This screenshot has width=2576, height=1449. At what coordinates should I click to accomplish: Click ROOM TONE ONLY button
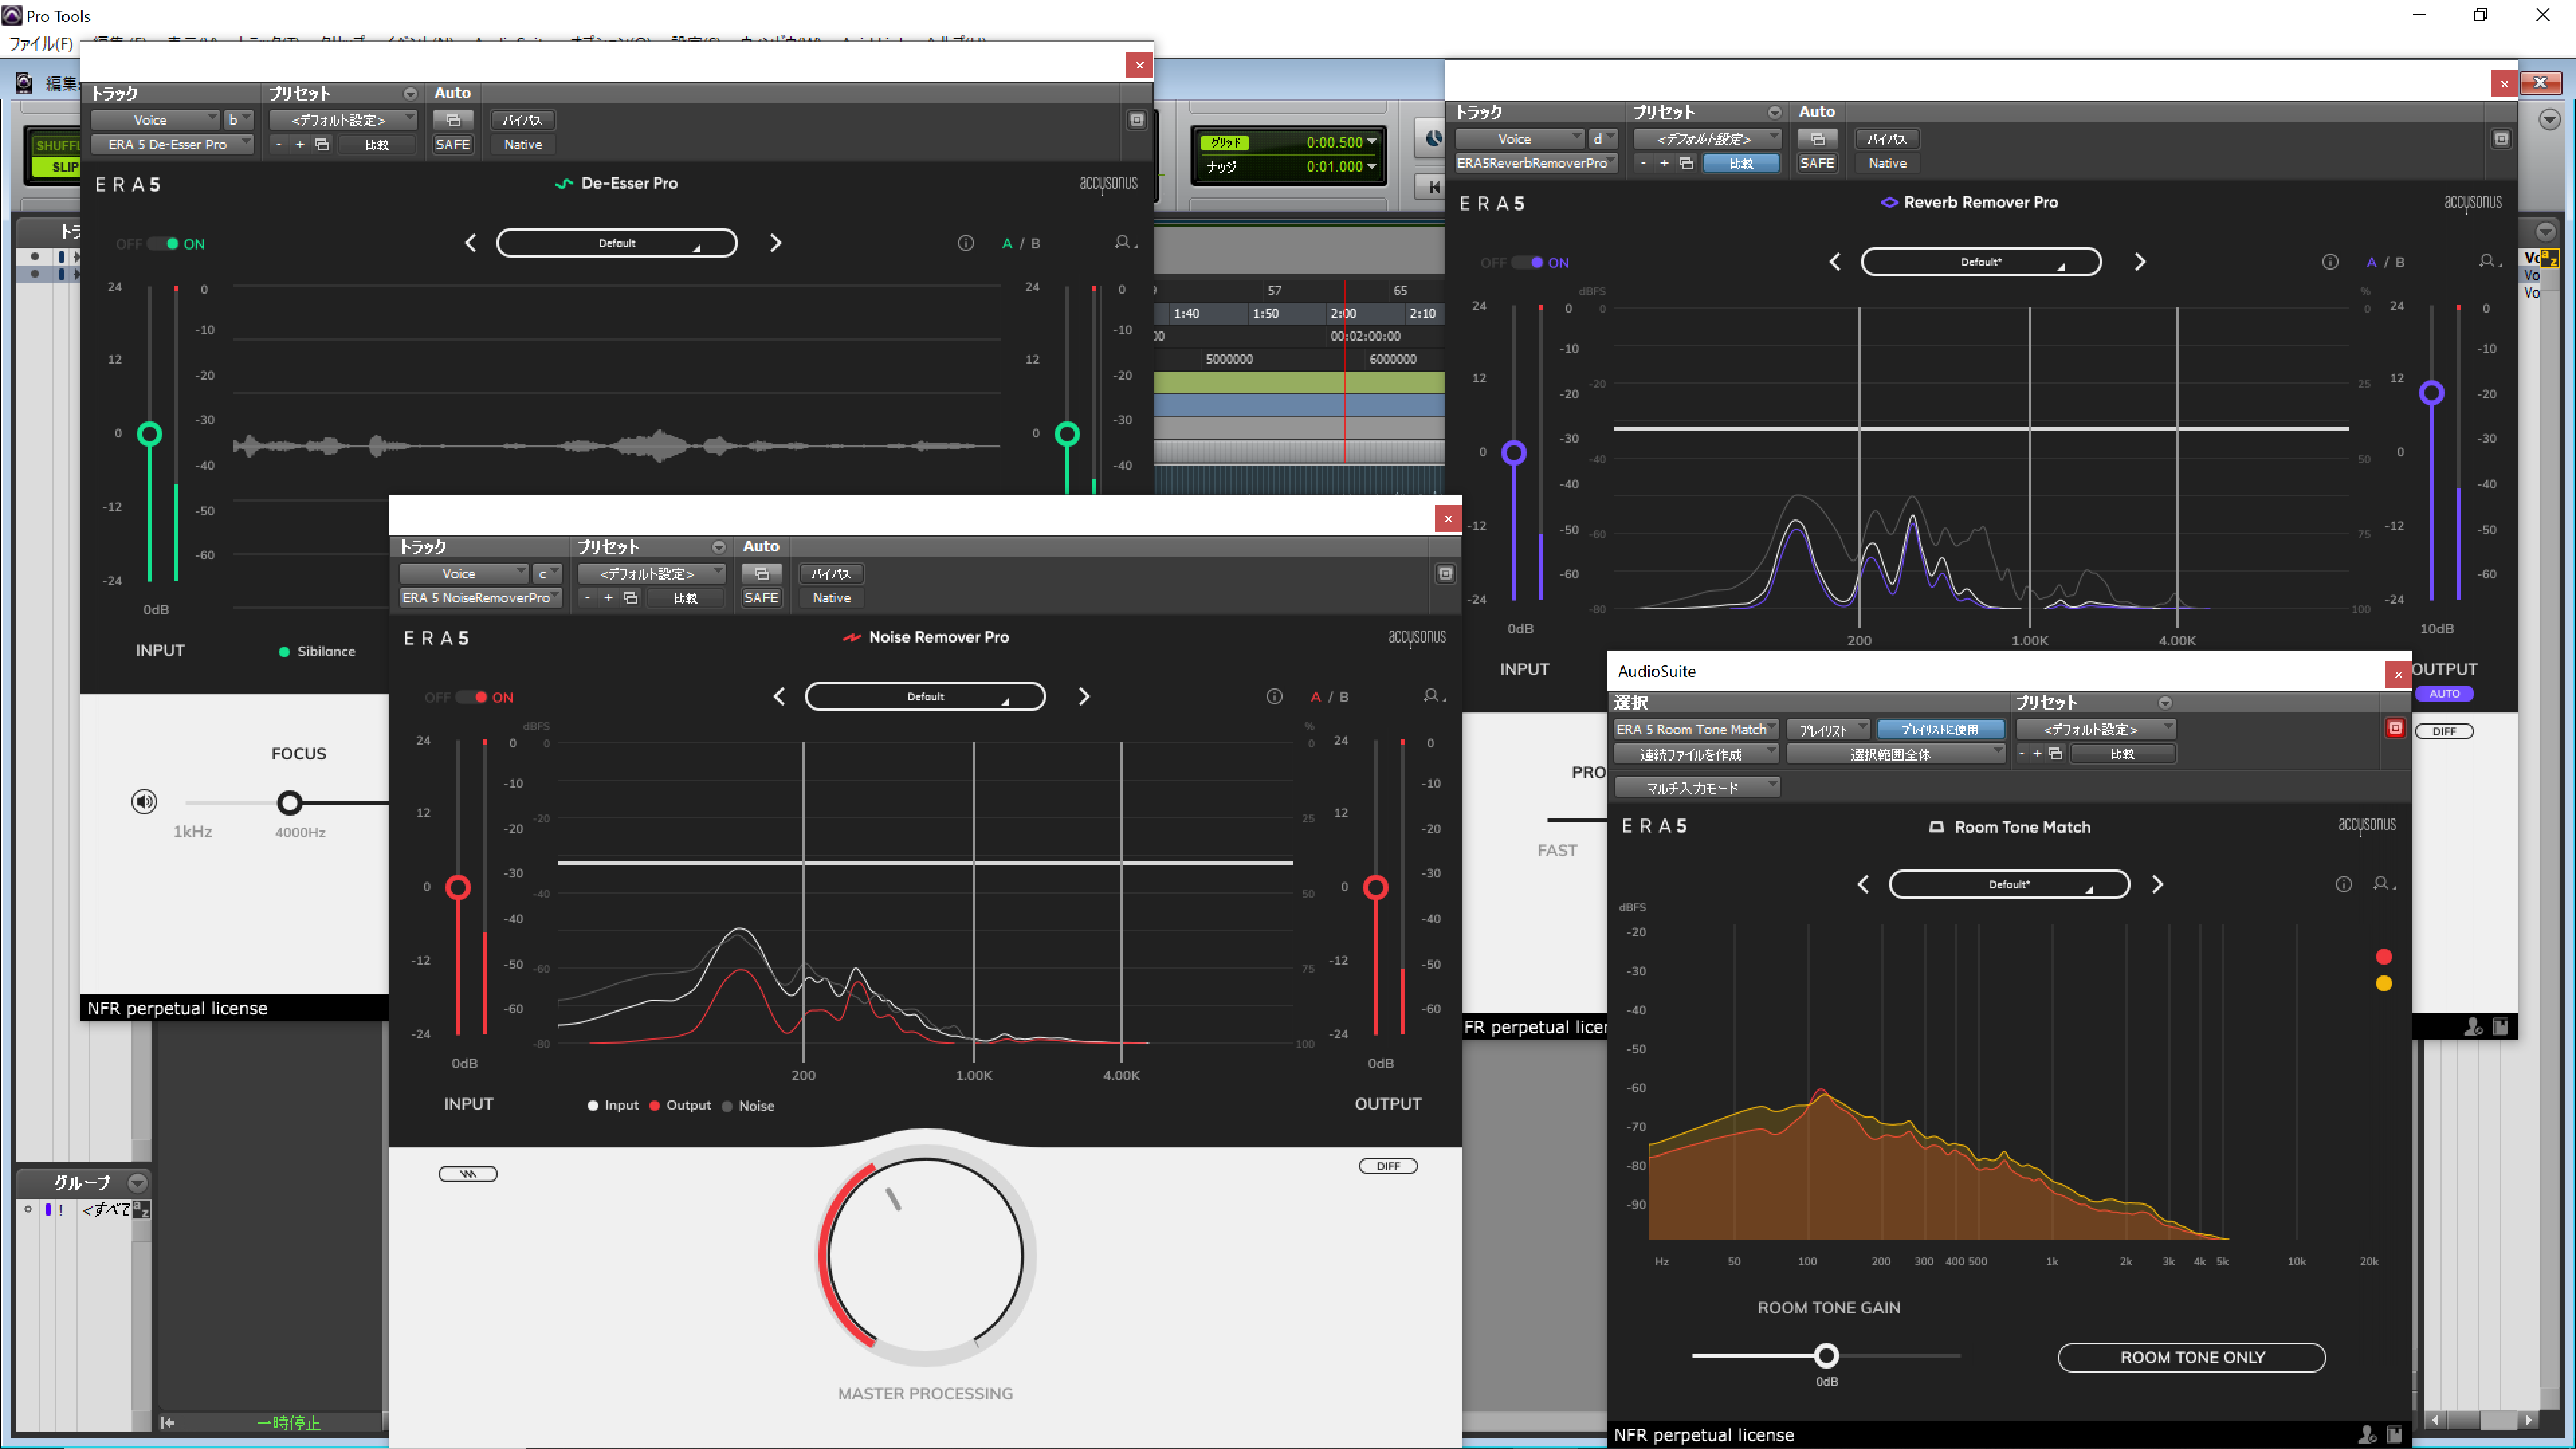click(x=2192, y=1357)
